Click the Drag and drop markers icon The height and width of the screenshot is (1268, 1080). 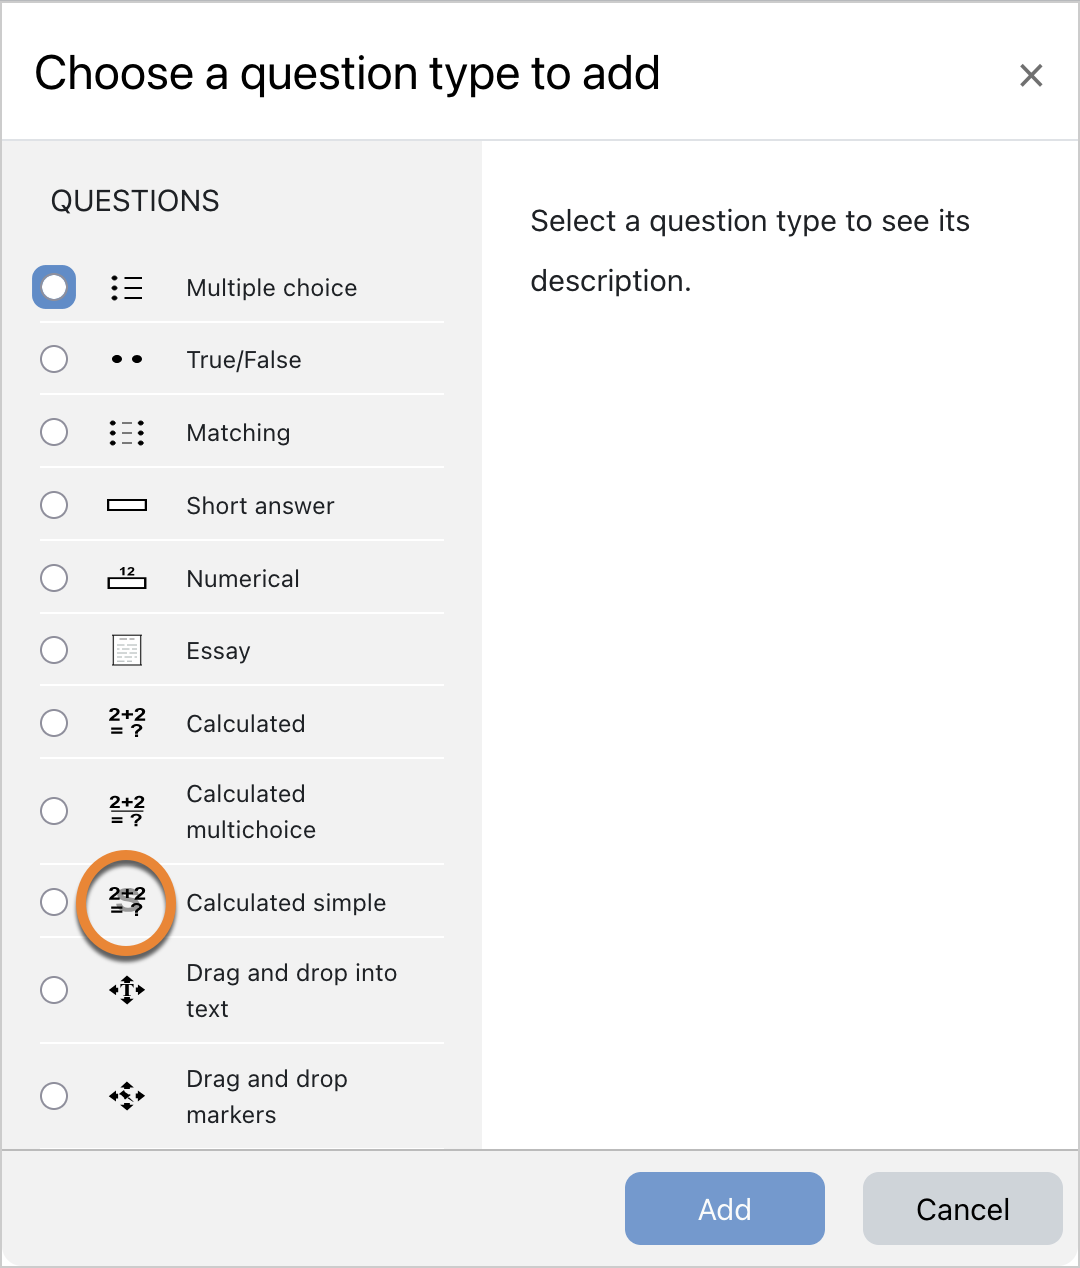click(x=127, y=1096)
